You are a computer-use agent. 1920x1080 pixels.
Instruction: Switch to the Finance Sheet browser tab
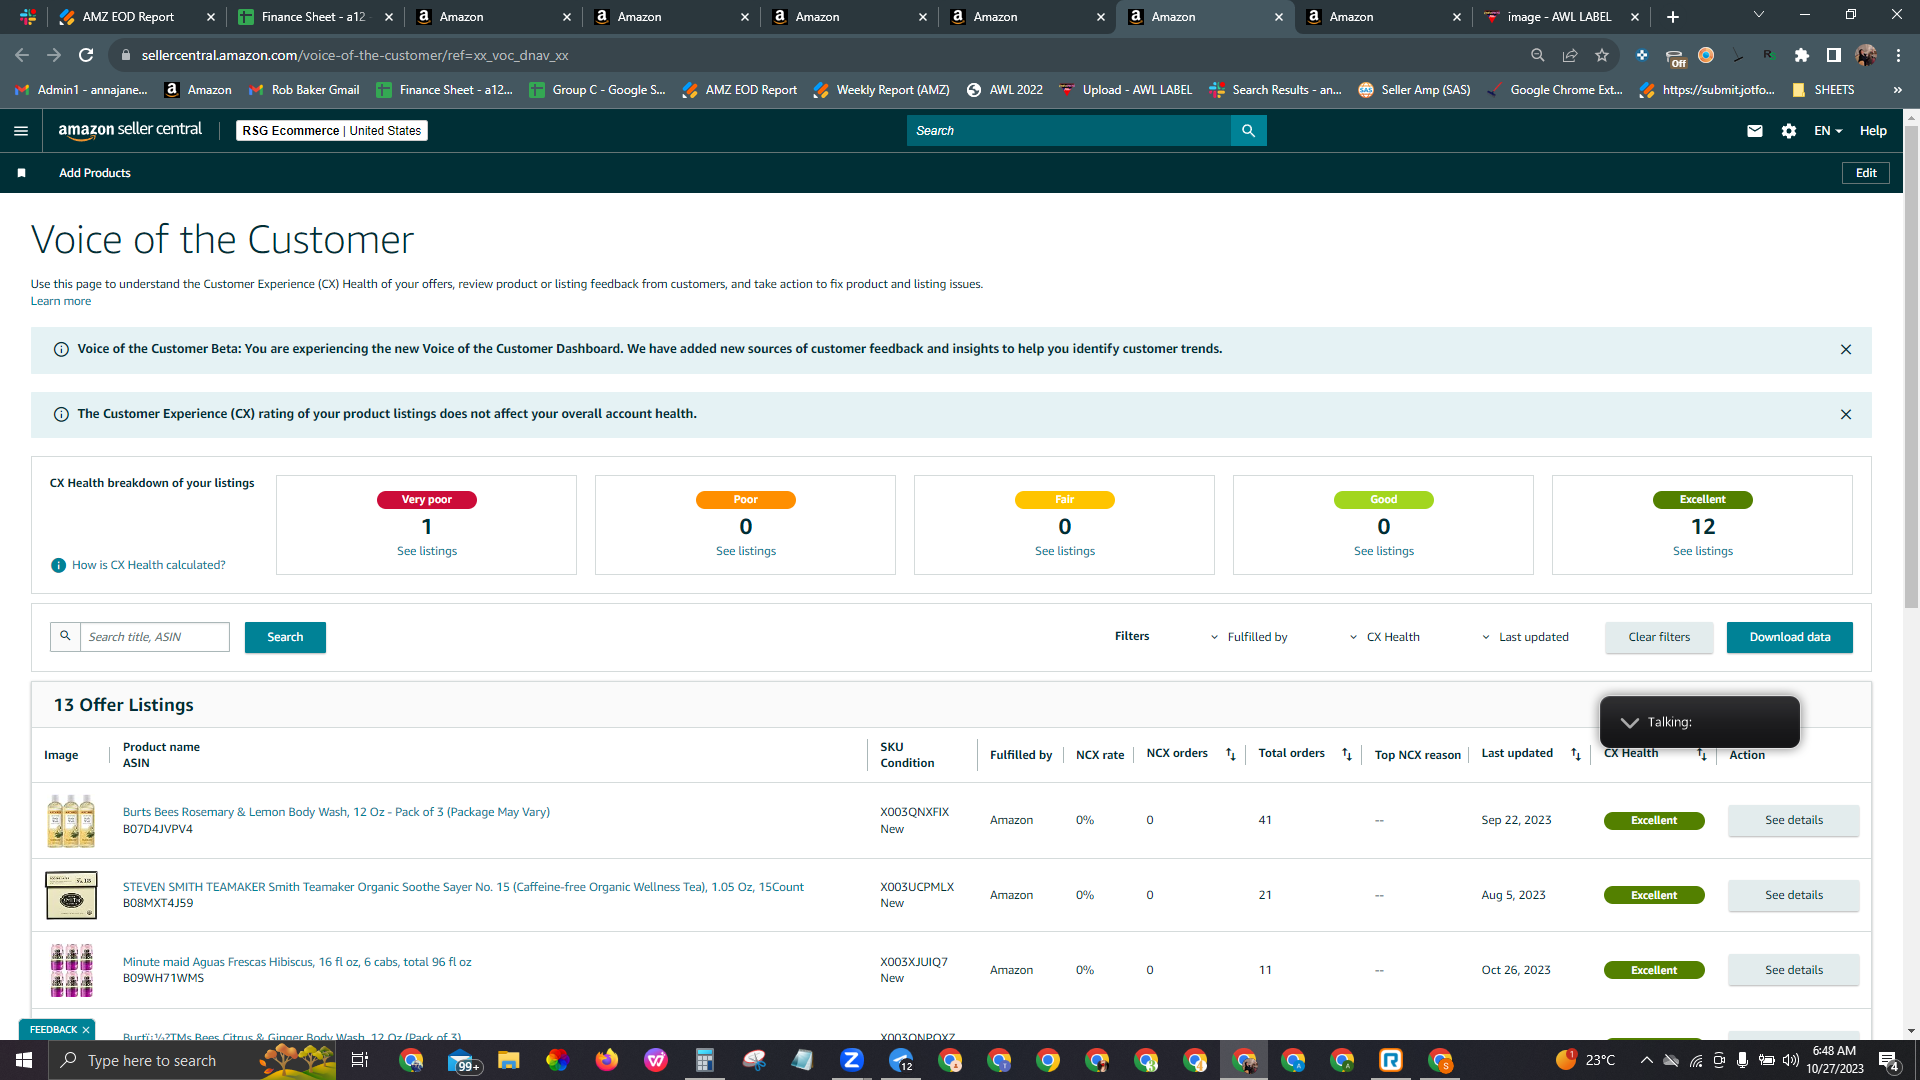tap(313, 17)
